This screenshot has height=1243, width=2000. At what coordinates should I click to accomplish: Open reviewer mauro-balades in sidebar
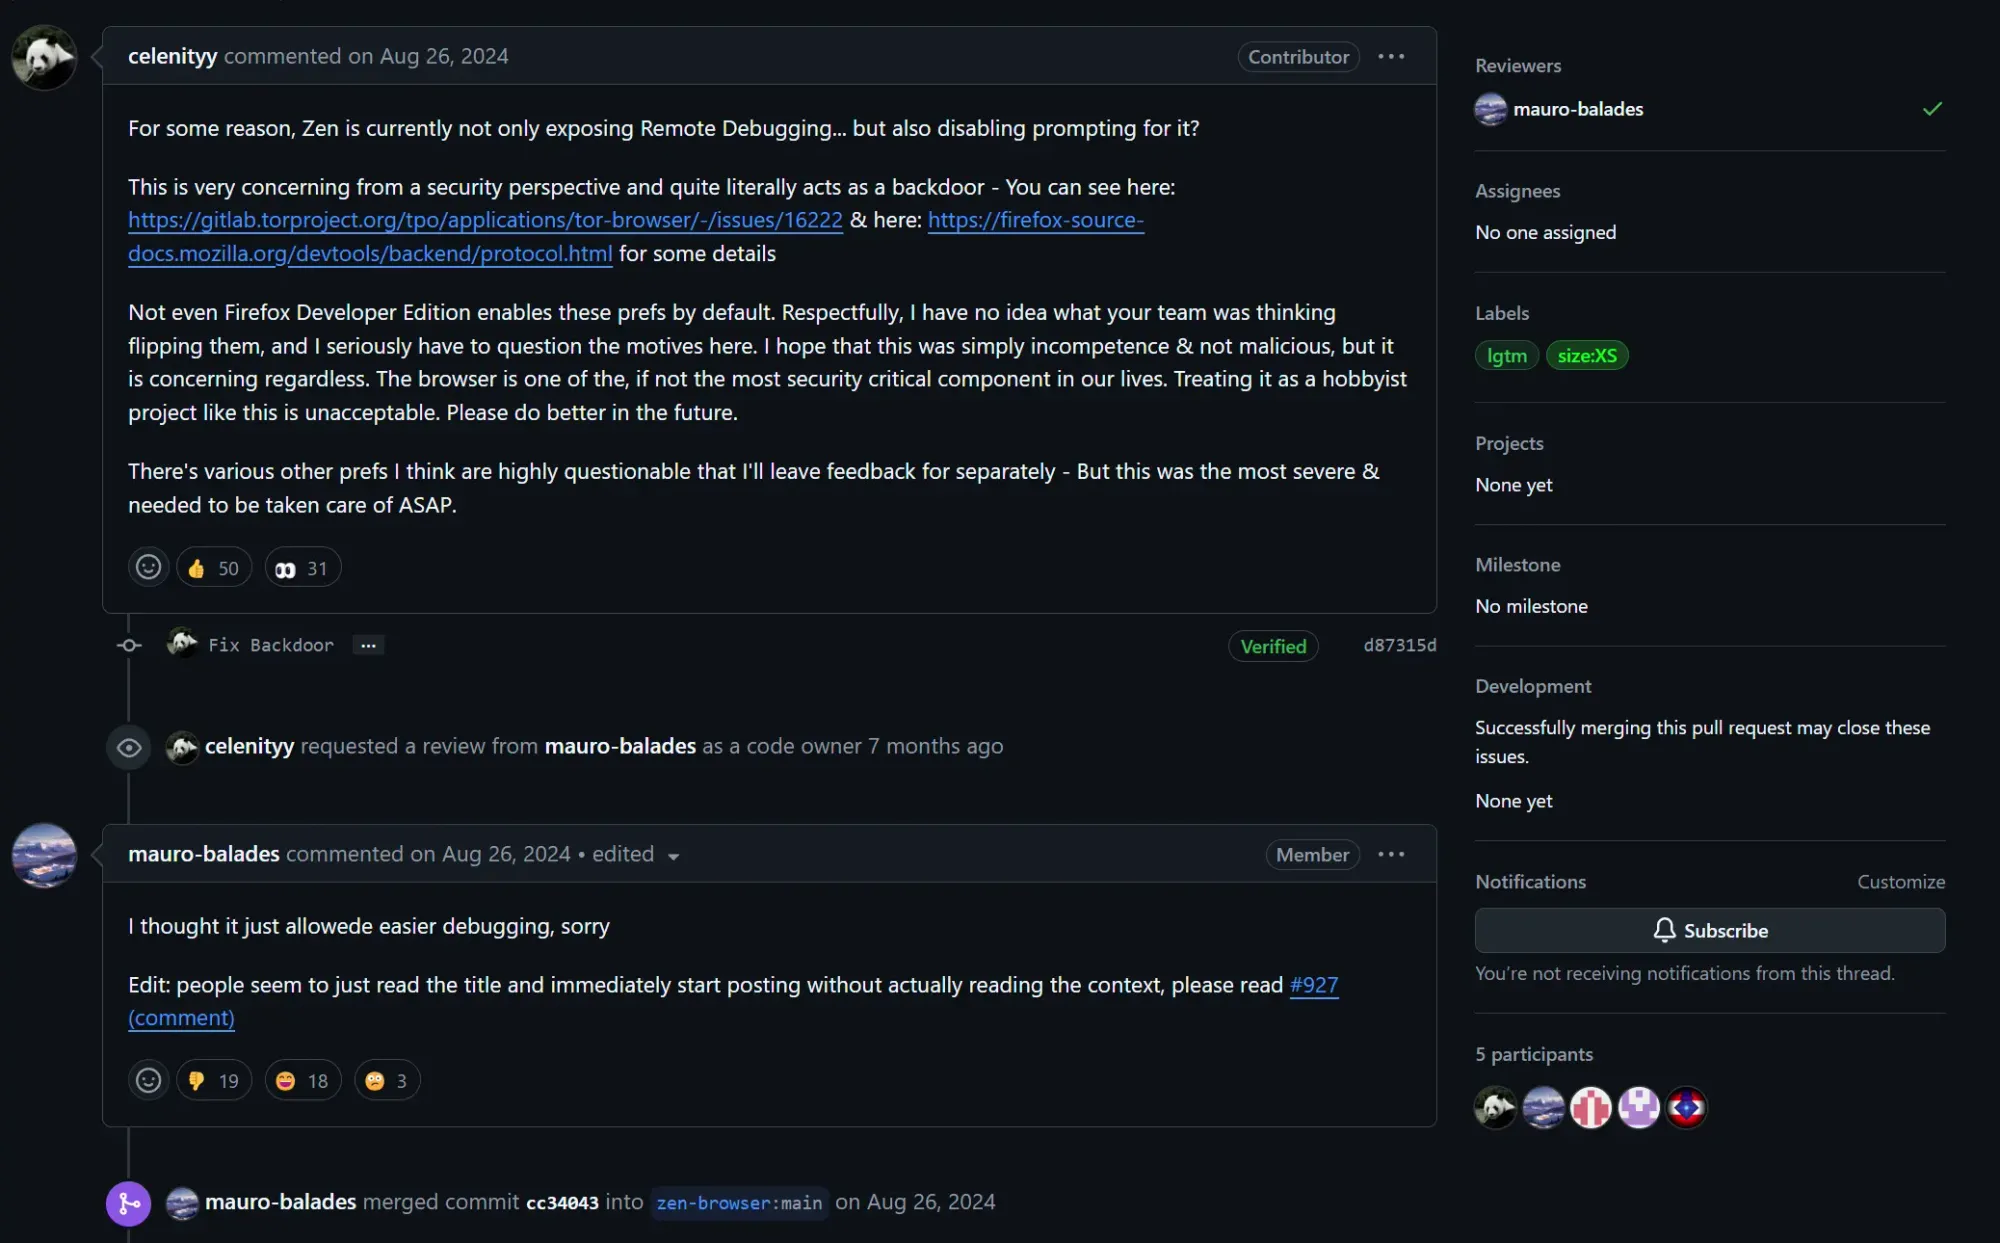(1578, 109)
